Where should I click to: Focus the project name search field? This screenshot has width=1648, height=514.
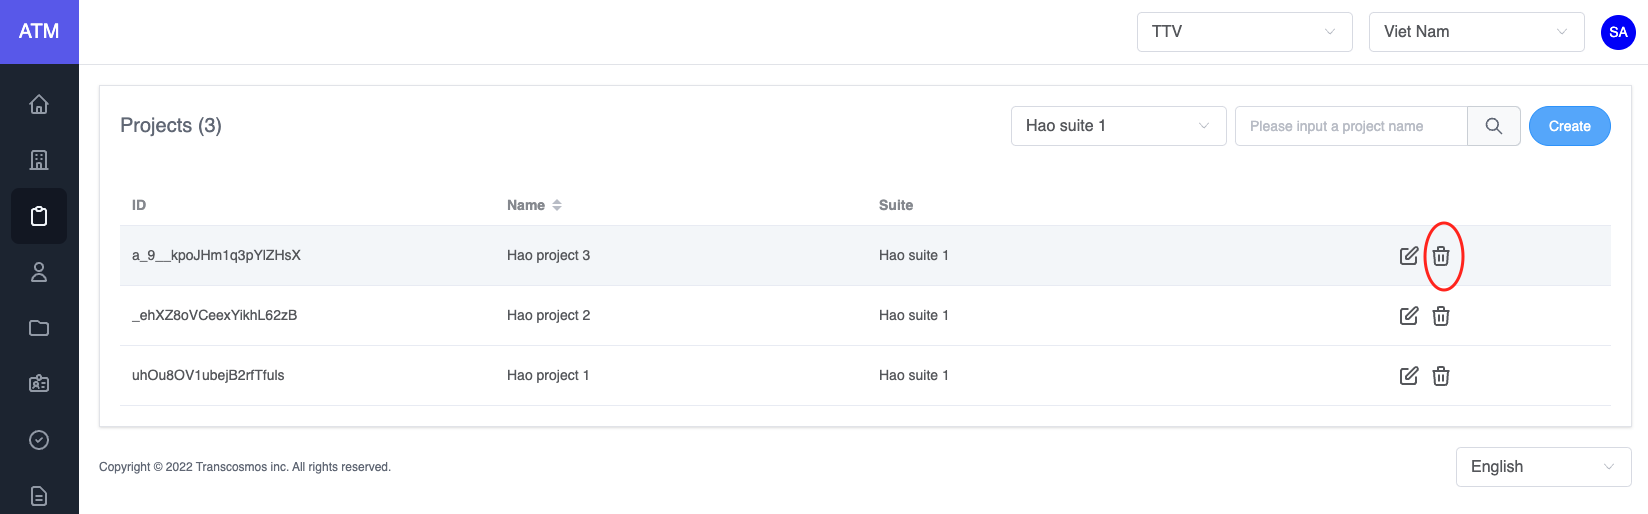pyautogui.click(x=1350, y=126)
